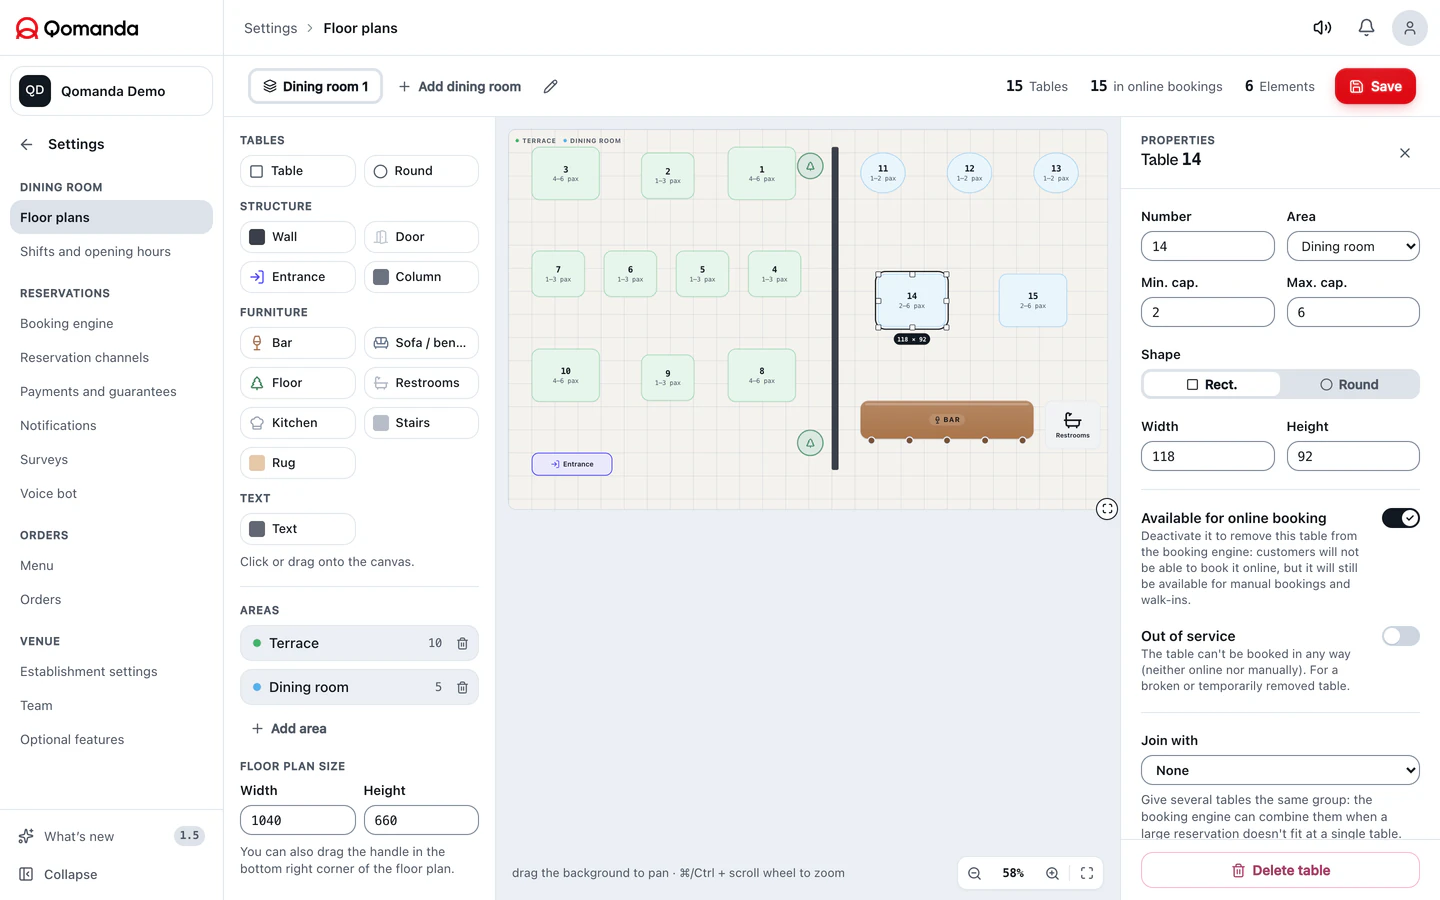Close the Table 14 properties panel

(x=1405, y=153)
